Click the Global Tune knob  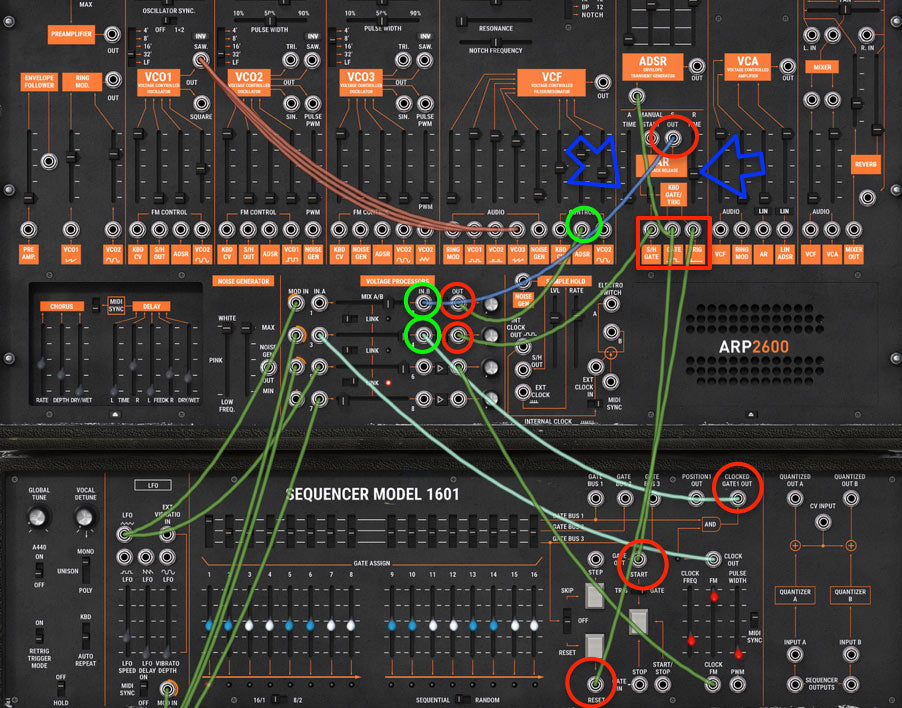click(x=37, y=518)
